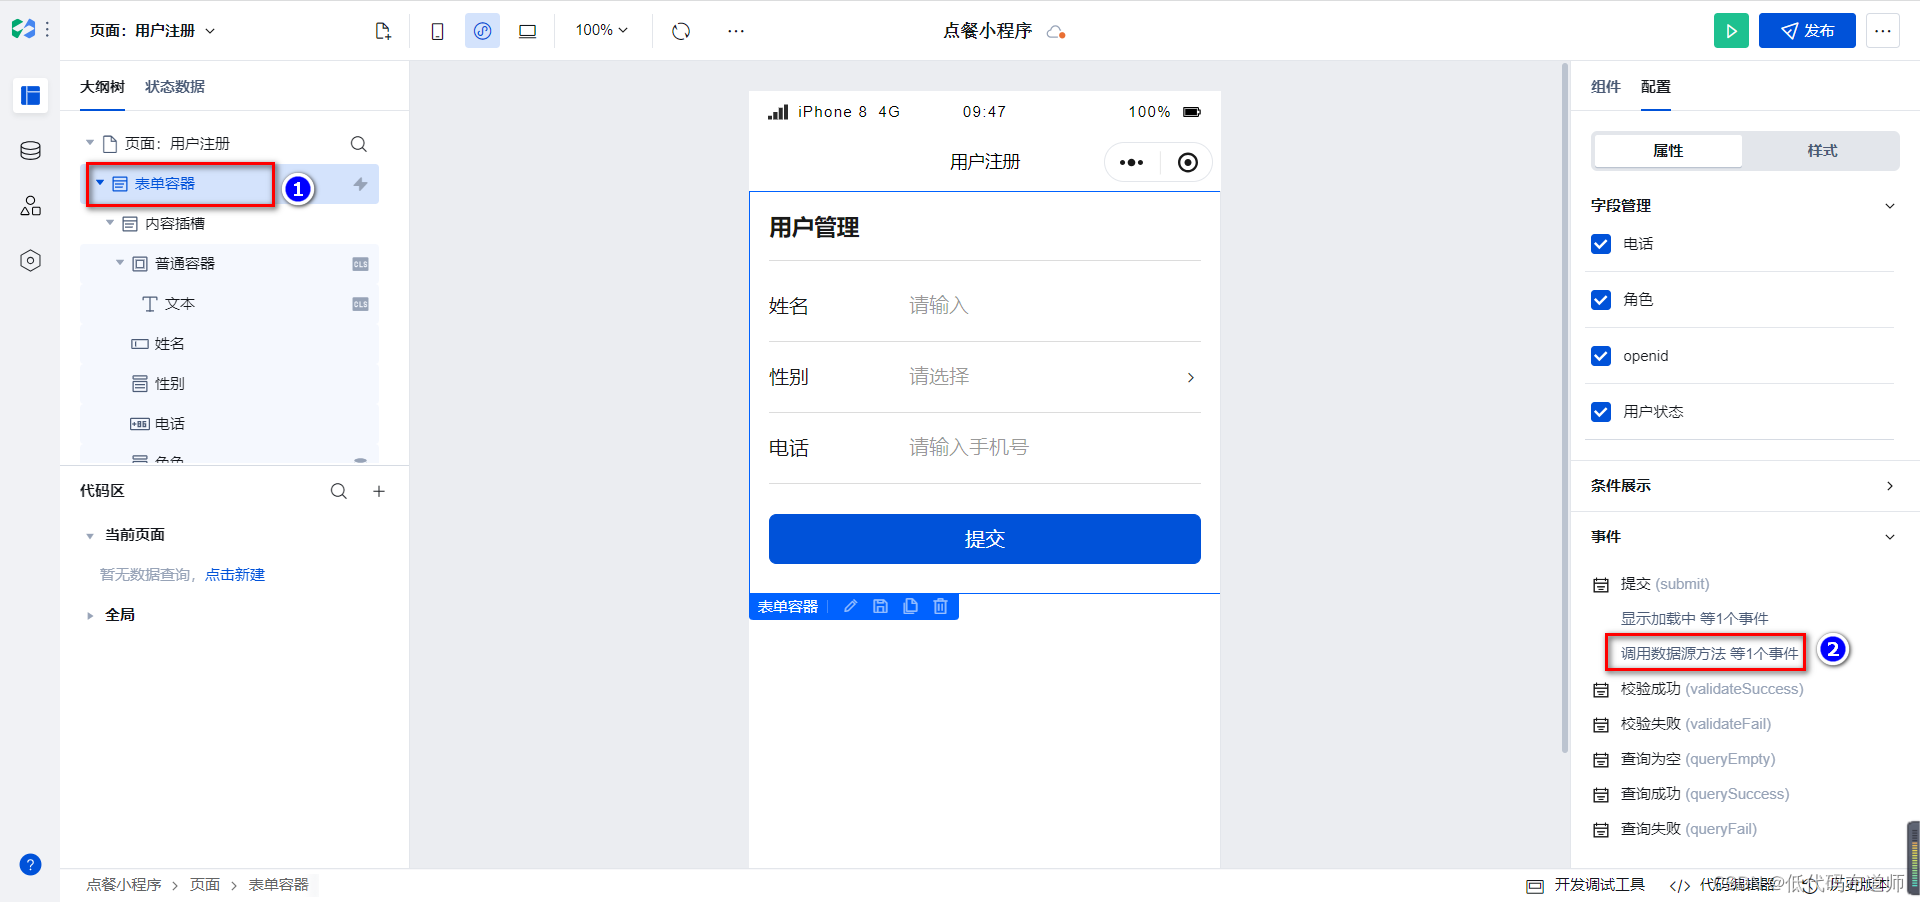Open the app logo menu

tap(24, 30)
